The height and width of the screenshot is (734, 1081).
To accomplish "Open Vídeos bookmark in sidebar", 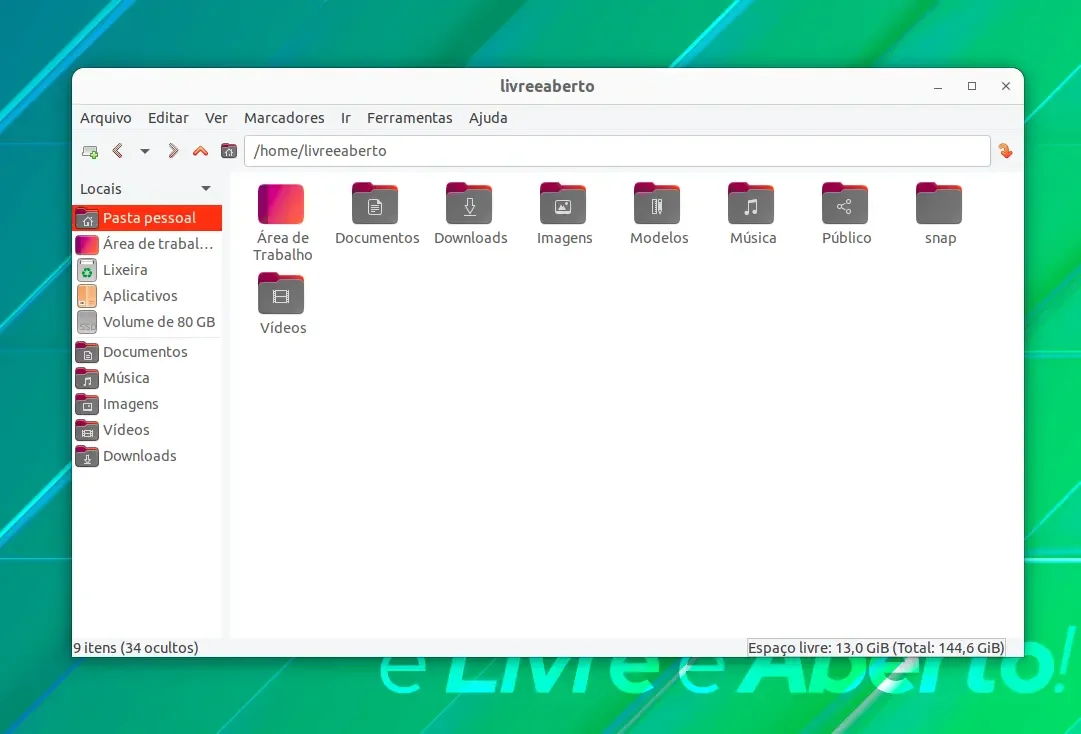I will coord(147,430).
